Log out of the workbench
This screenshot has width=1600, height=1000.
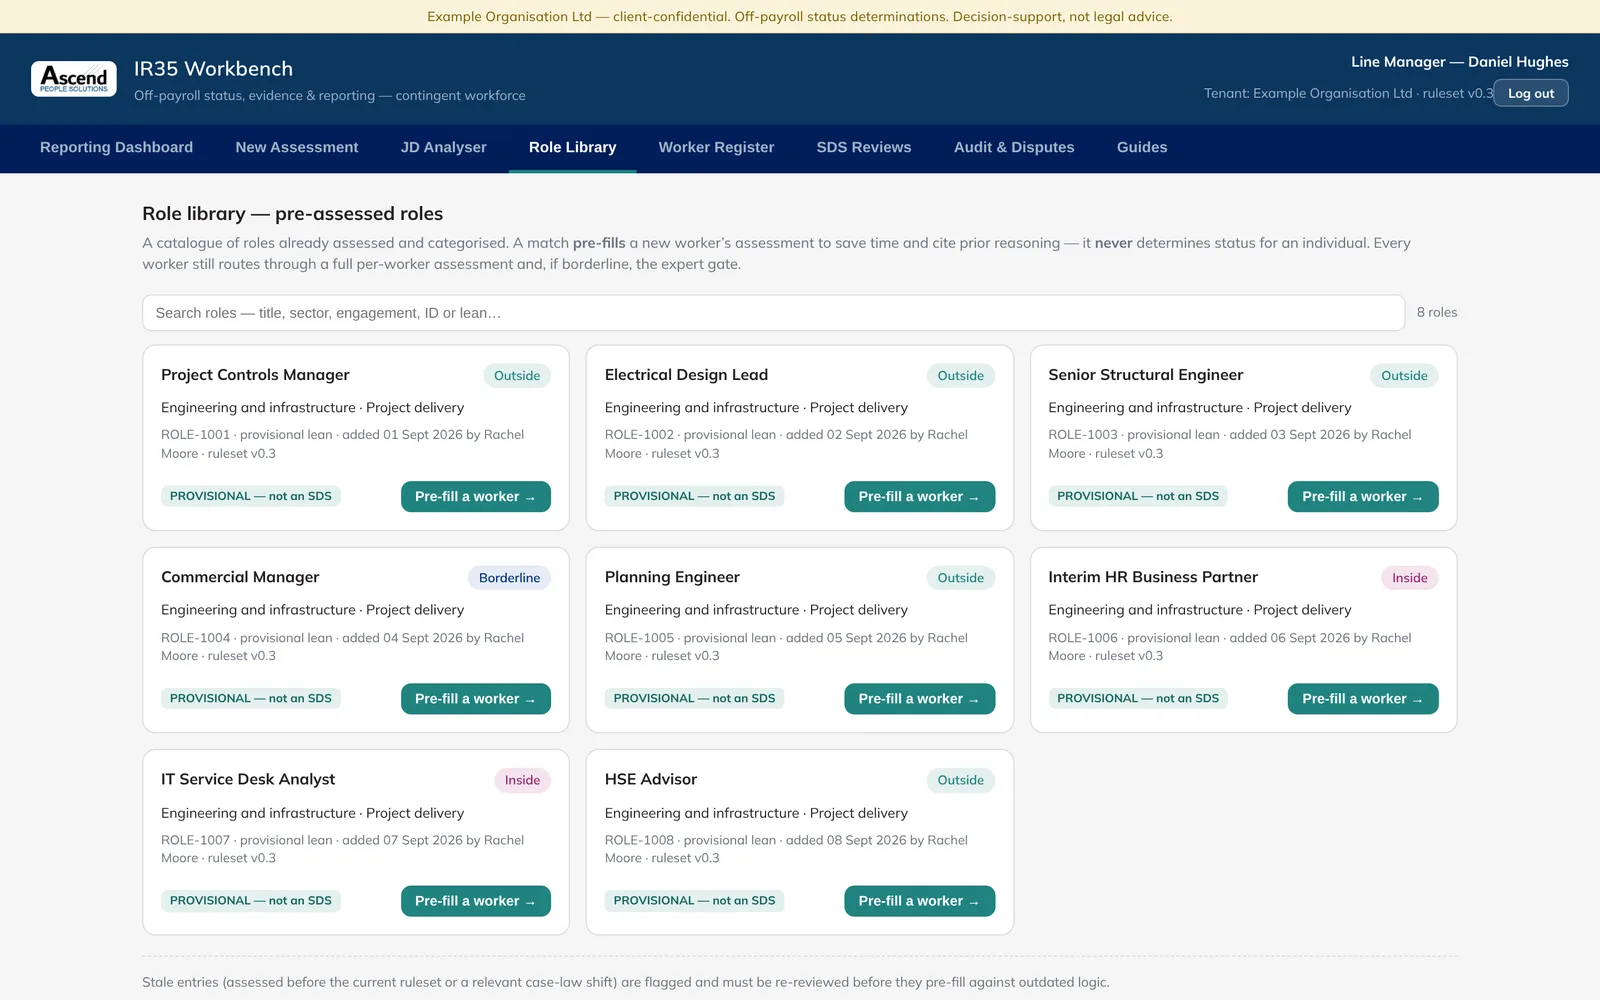(1531, 93)
